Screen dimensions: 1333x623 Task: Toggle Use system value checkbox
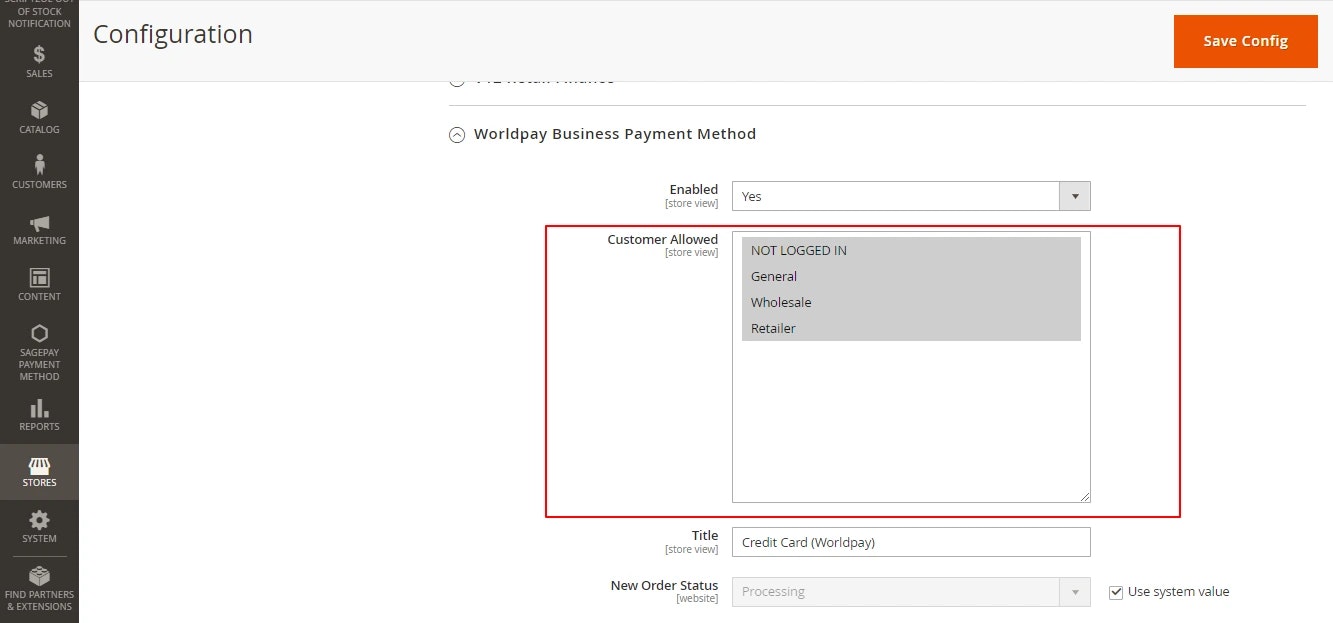1116,592
